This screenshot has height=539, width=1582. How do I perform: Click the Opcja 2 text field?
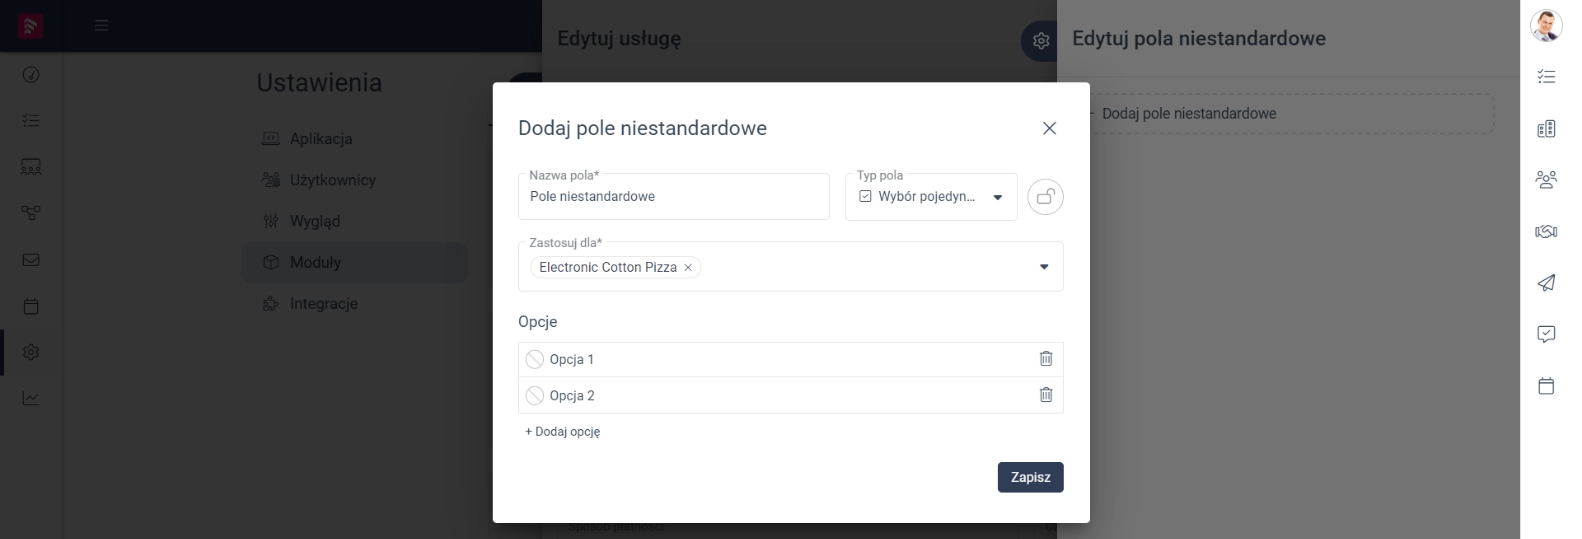coord(790,395)
